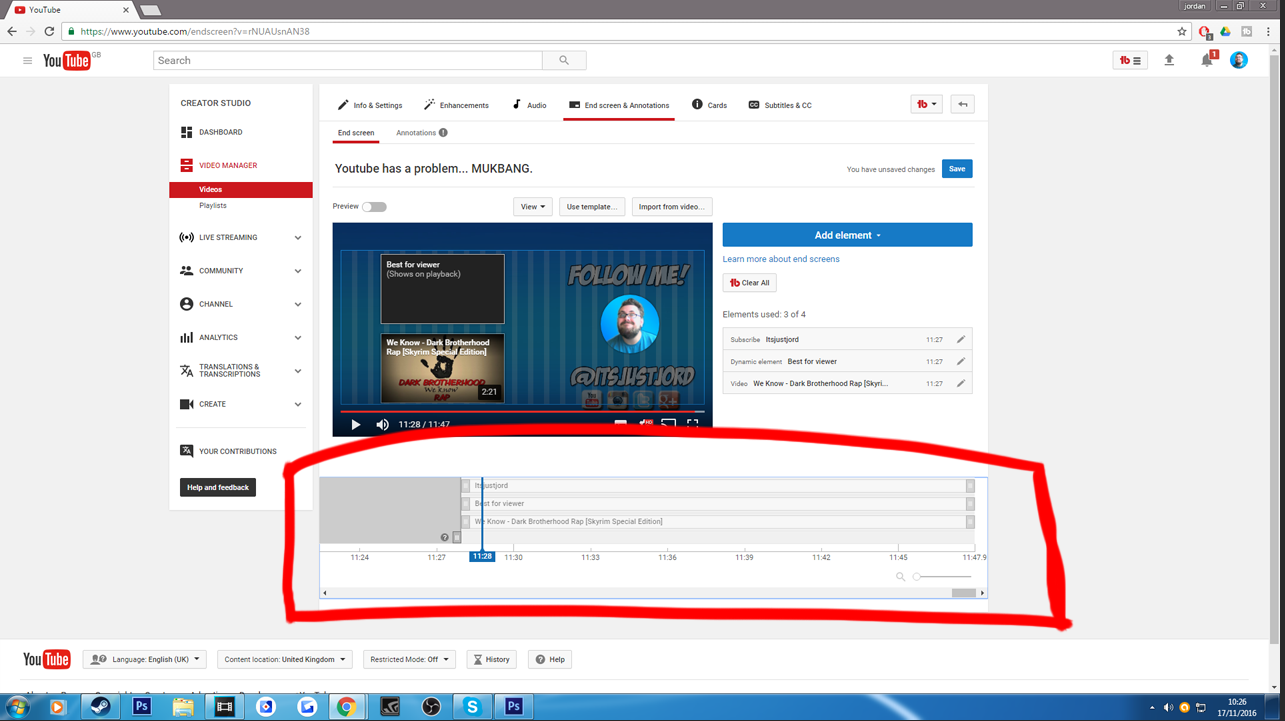Screen dimensions: 1285x721
Task: Click the upload arrow icon
Action: click(1169, 61)
